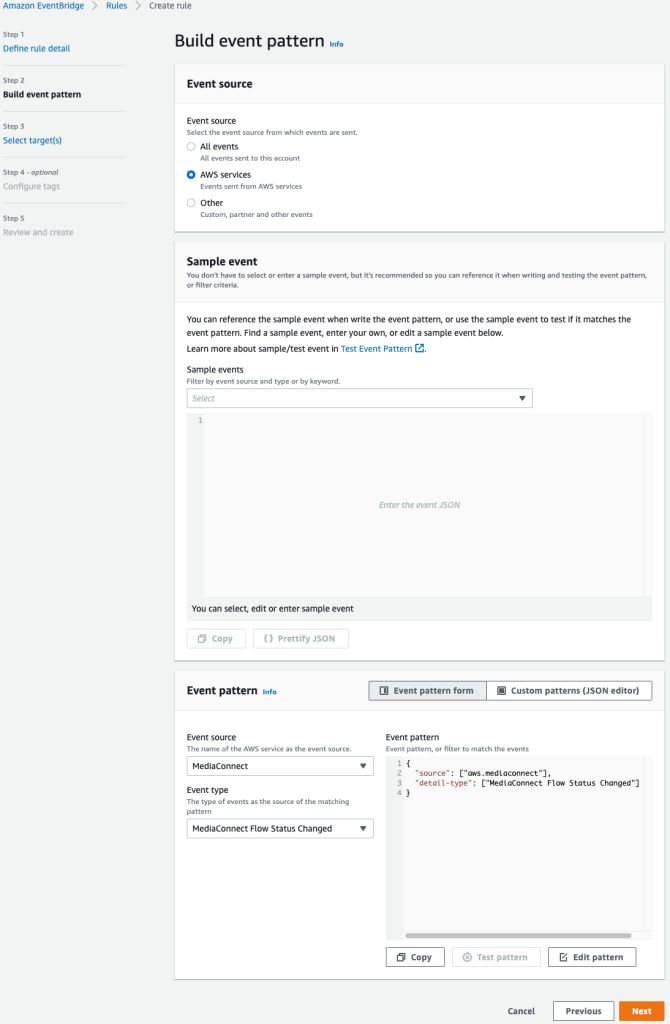Open the Rules breadcrumb link
The height and width of the screenshot is (1024, 670).
[x=116, y=6]
